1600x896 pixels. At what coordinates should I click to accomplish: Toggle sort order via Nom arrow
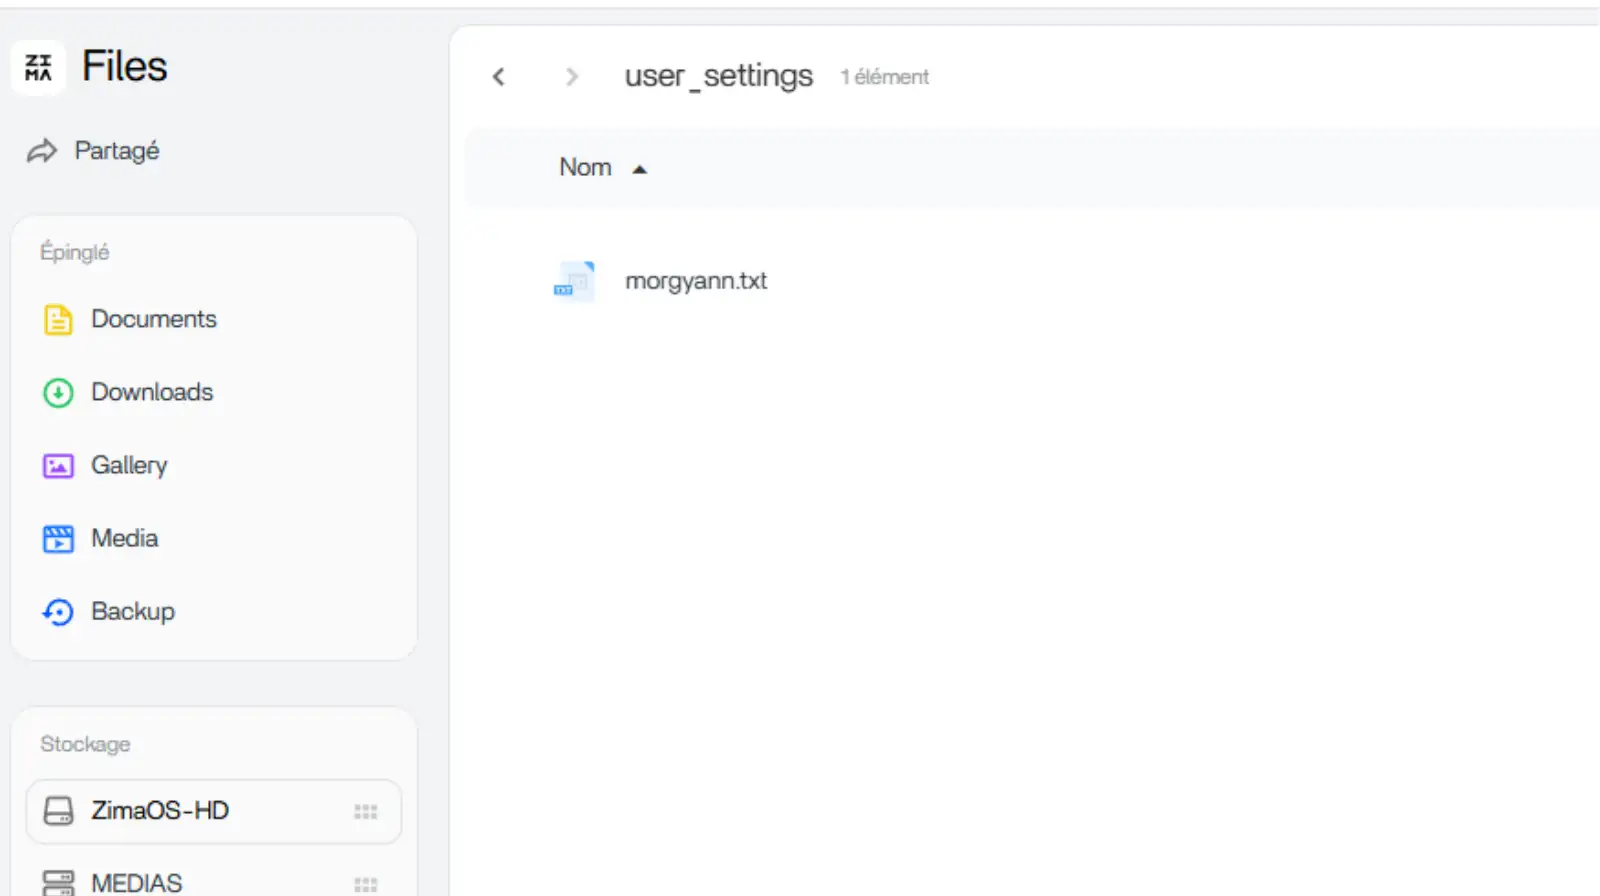(x=640, y=169)
